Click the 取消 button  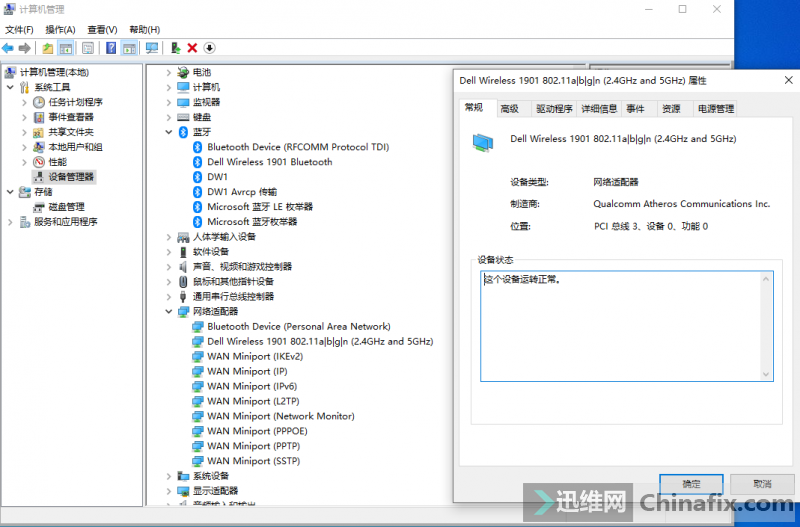pyautogui.click(x=762, y=484)
